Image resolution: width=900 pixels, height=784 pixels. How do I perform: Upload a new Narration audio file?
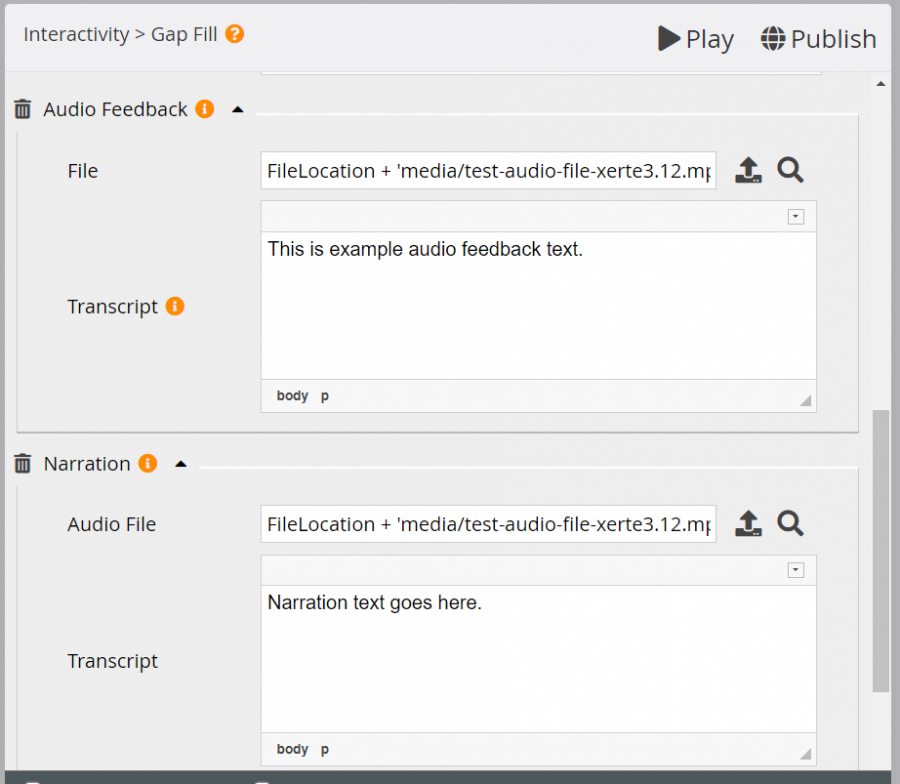(x=748, y=523)
